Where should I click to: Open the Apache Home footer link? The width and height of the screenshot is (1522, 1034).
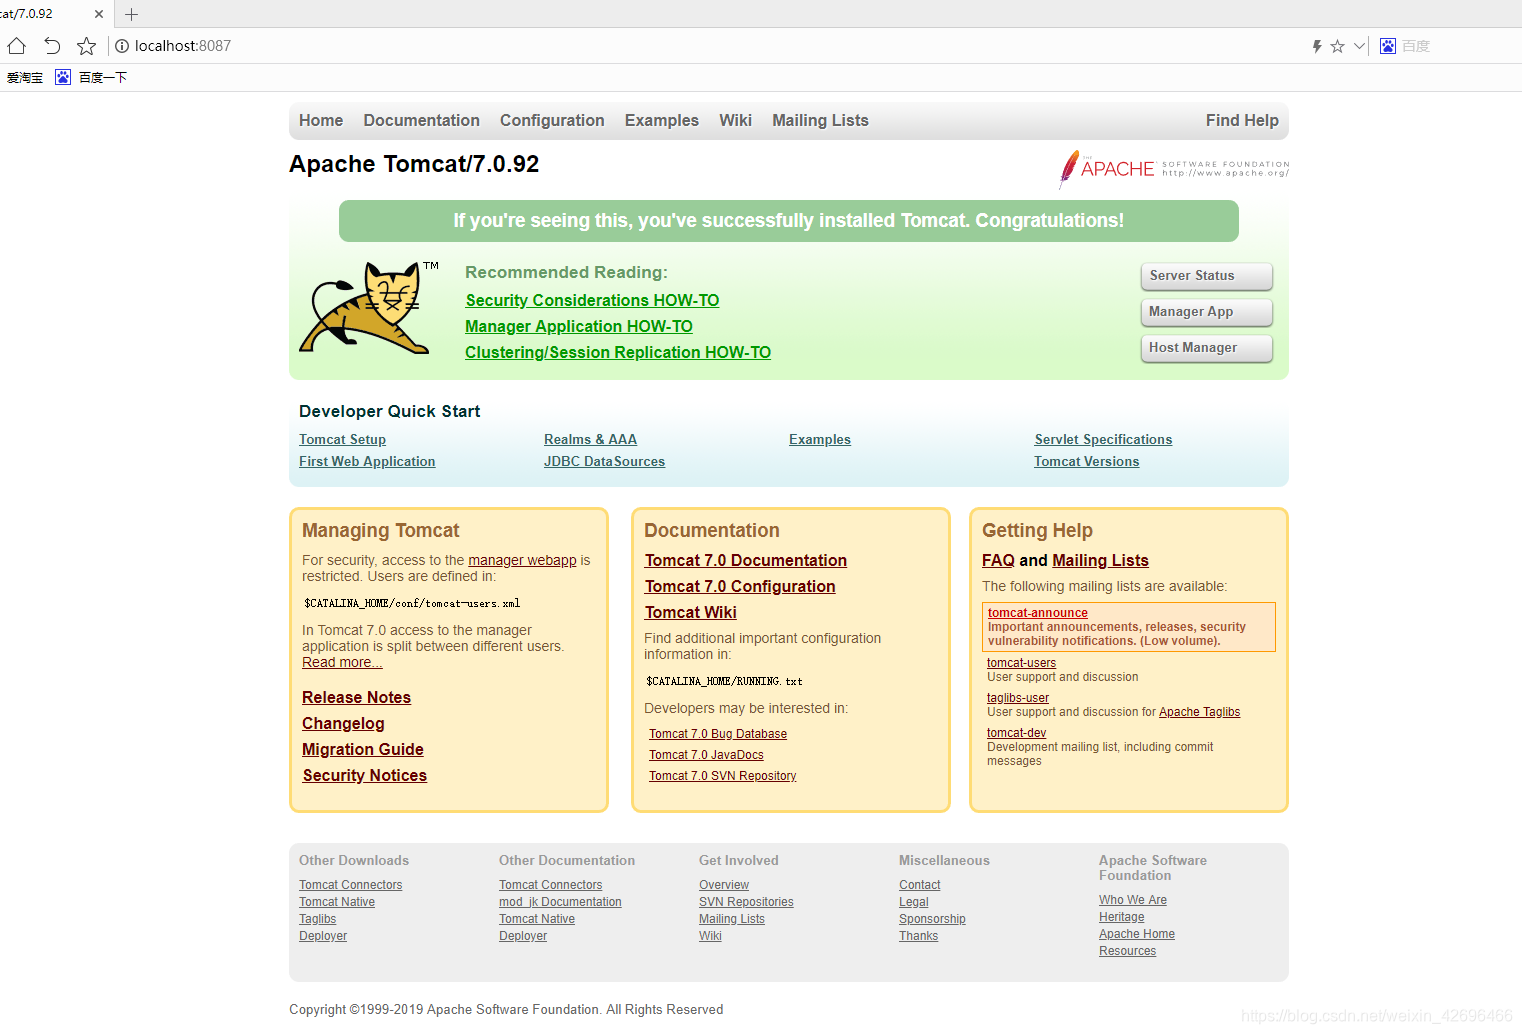tap(1137, 934)
